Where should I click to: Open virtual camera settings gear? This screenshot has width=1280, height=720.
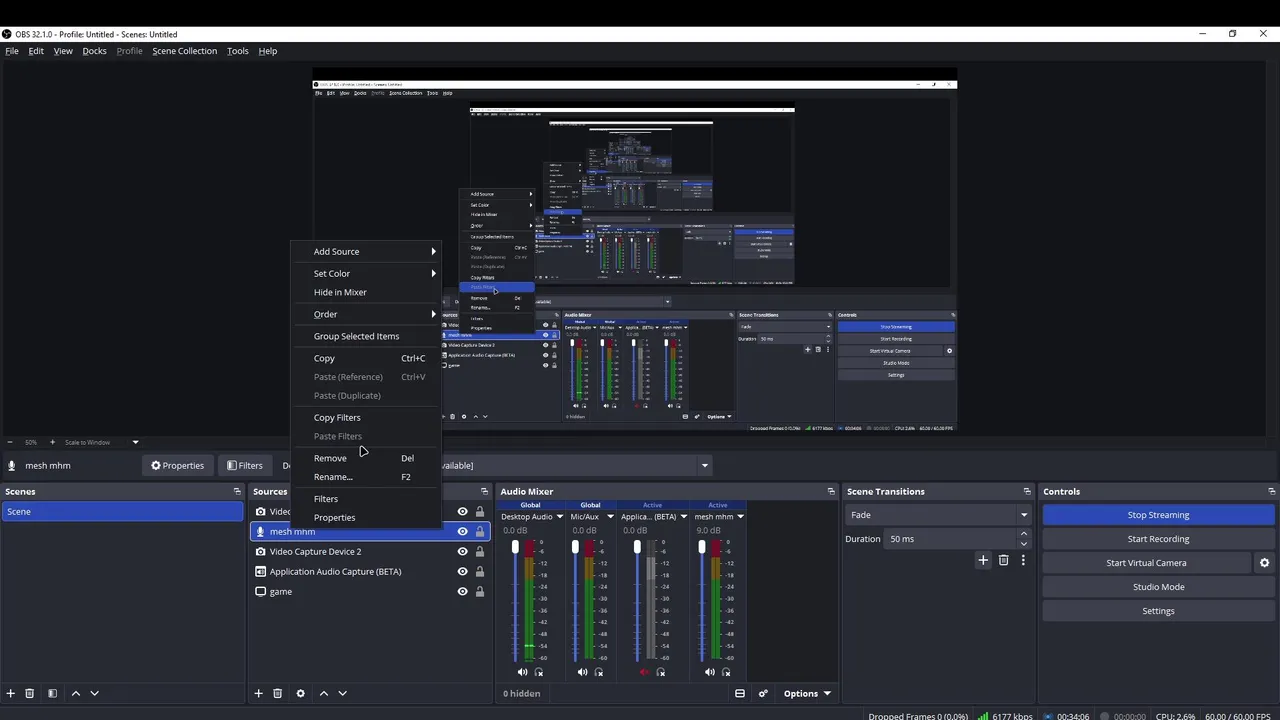[1264, 563]
